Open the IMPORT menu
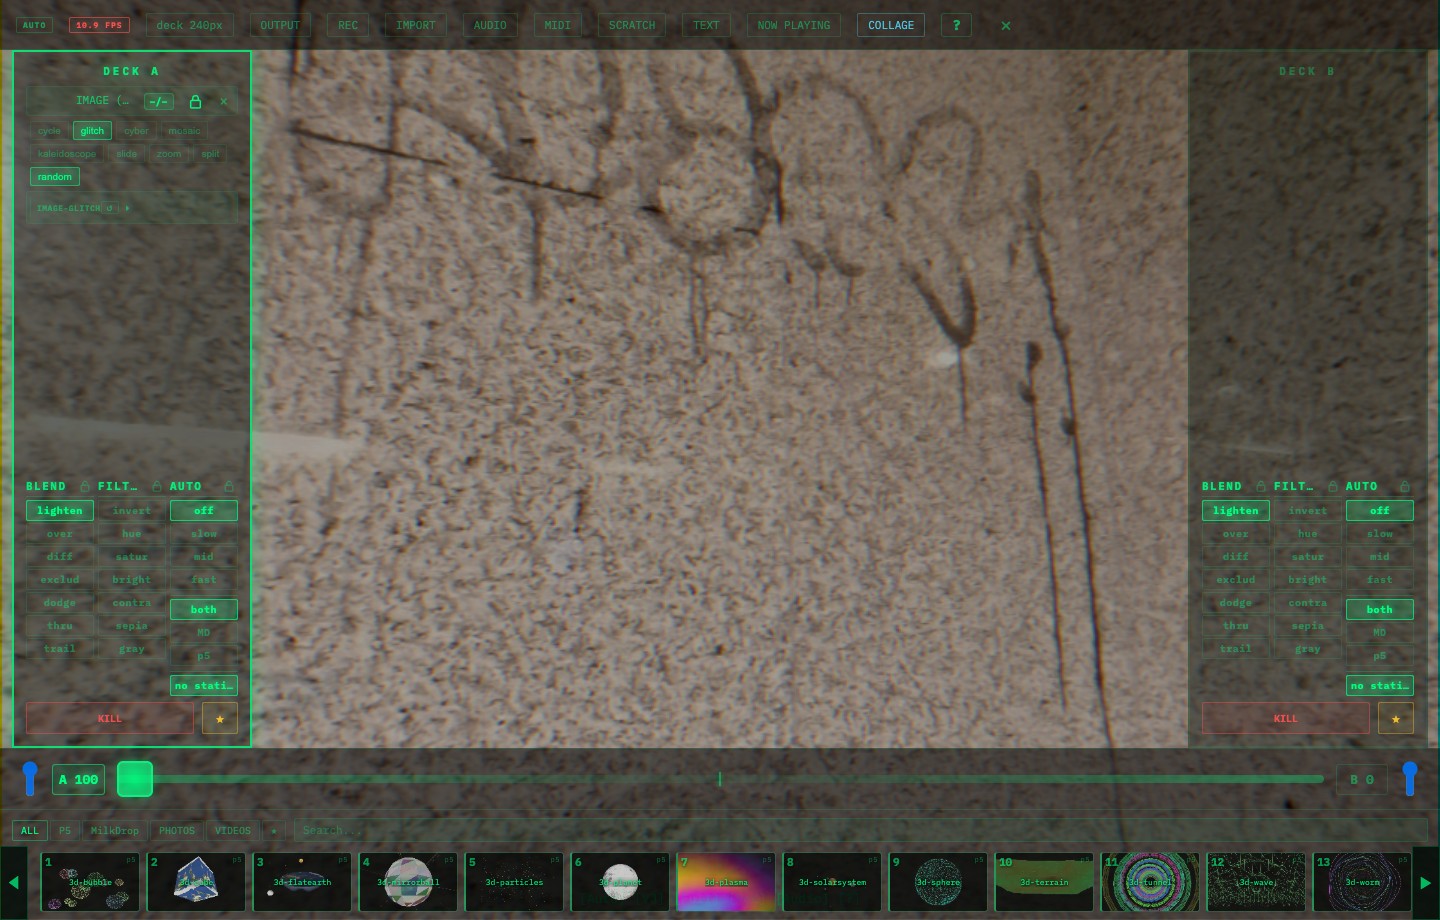 pos(416,25)
